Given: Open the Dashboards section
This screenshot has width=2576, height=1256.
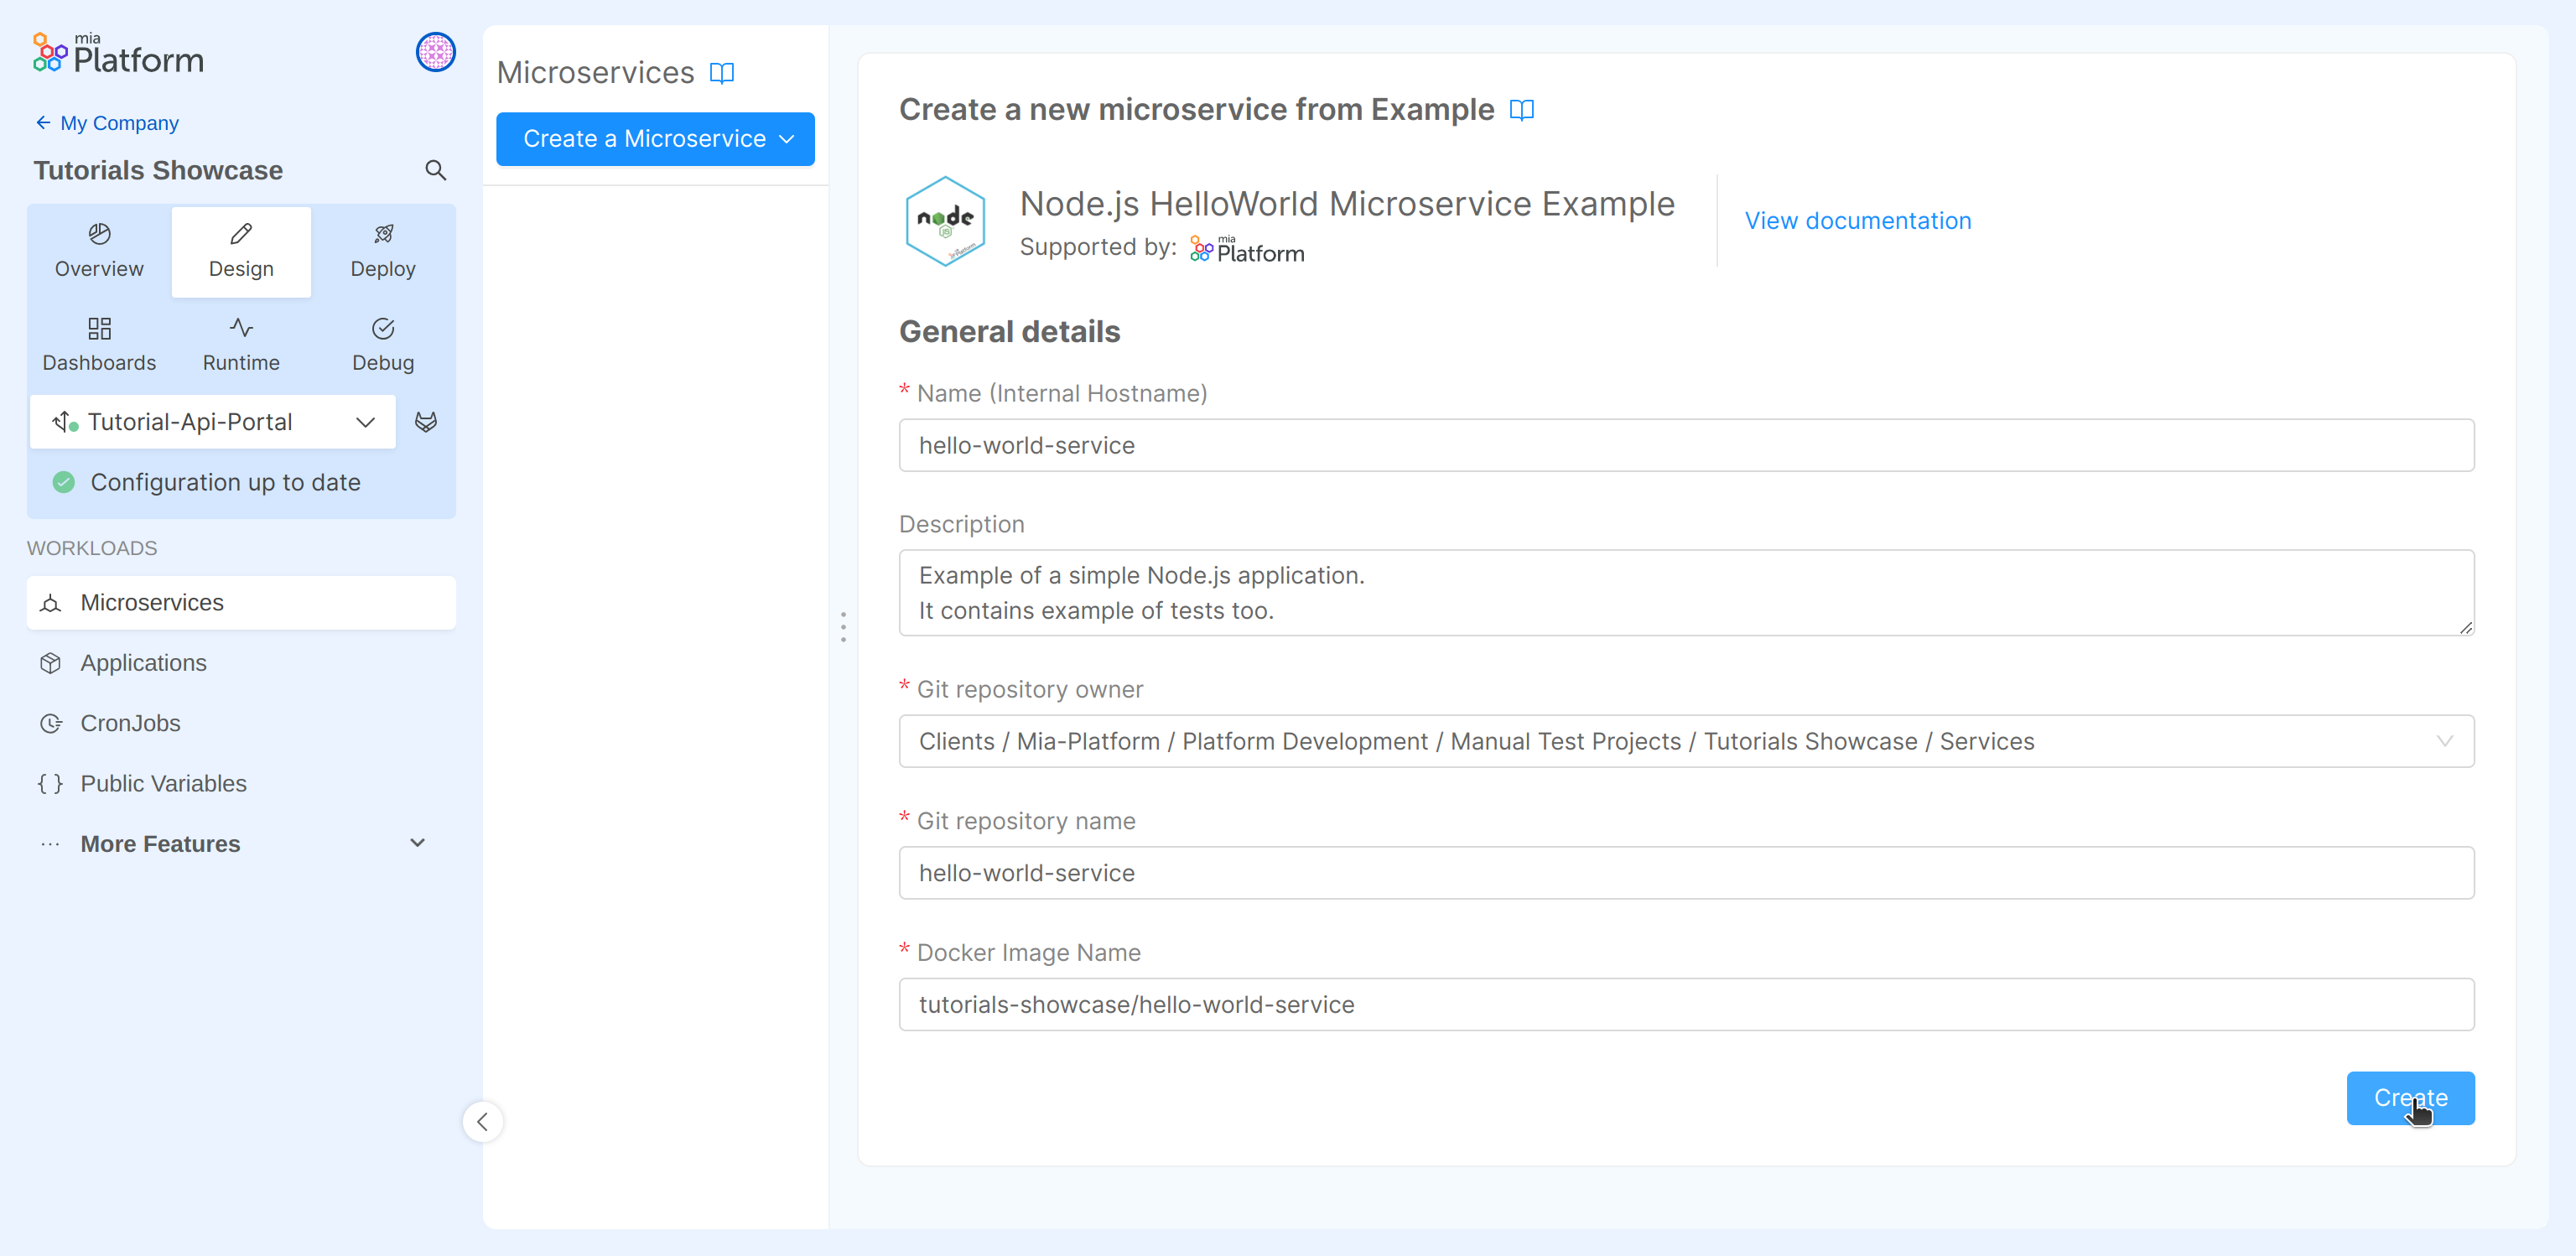Looking at the screenshot, I should (x=99, y=343).
